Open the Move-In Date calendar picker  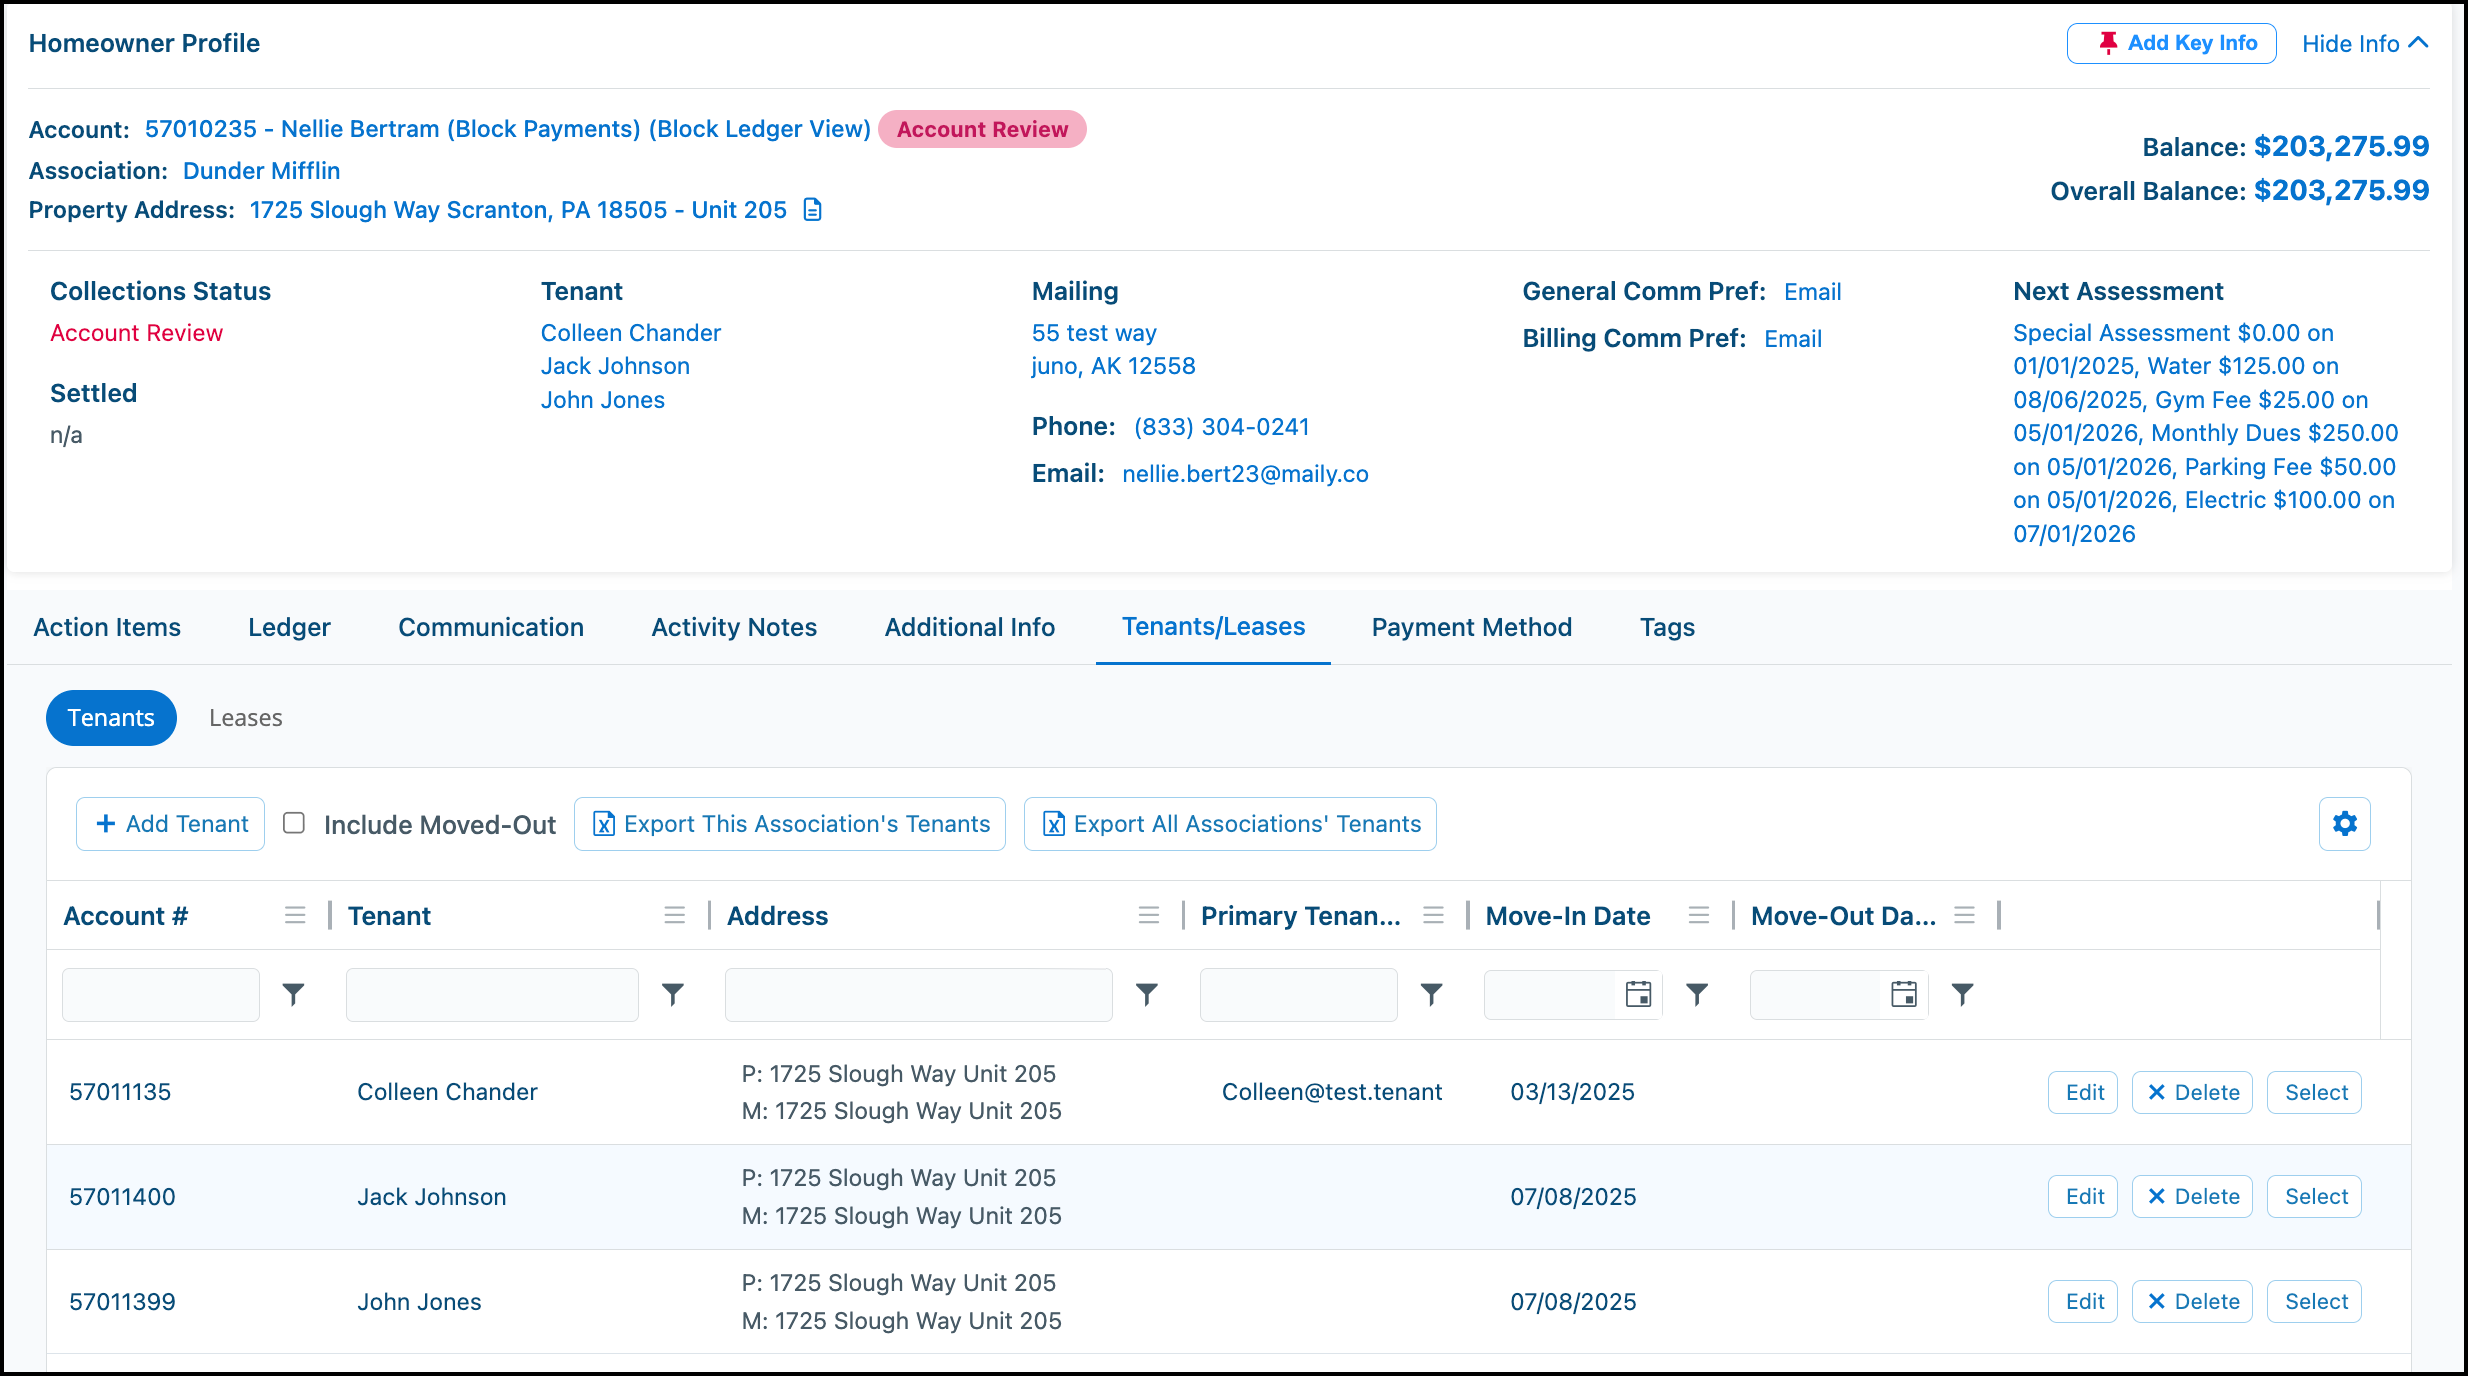(x=1638, y=994)
